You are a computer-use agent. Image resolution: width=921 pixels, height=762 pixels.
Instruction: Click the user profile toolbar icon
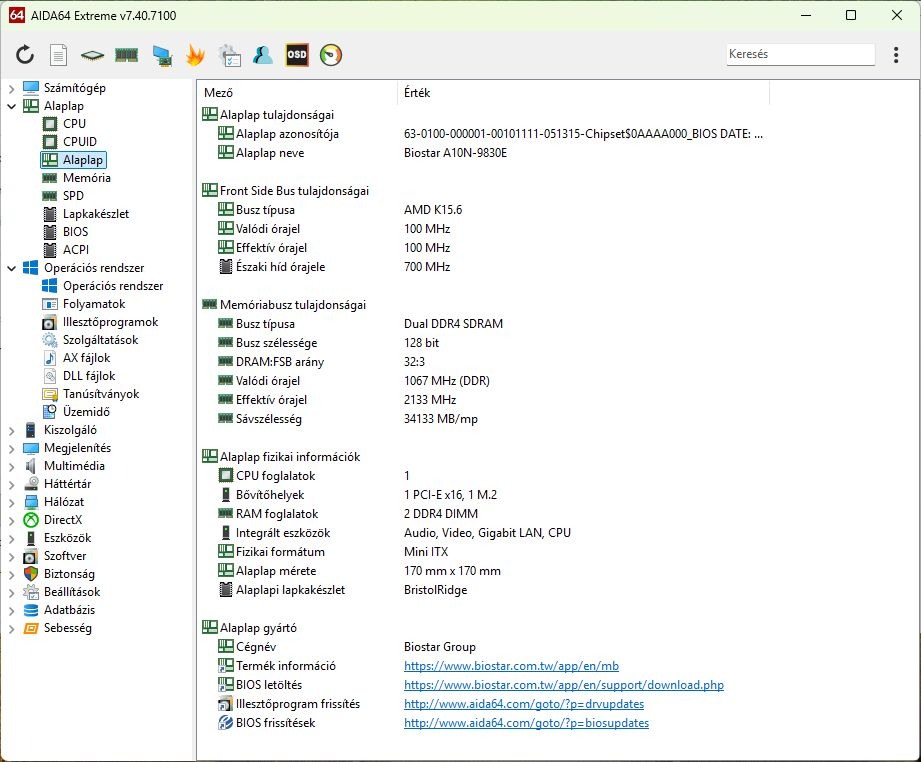point(263,55)
